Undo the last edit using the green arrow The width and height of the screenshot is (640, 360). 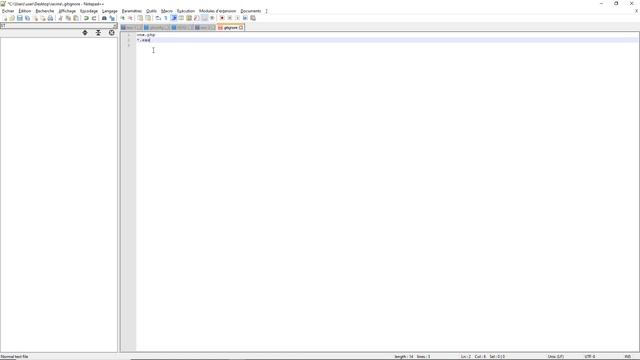tap(86, 18)
